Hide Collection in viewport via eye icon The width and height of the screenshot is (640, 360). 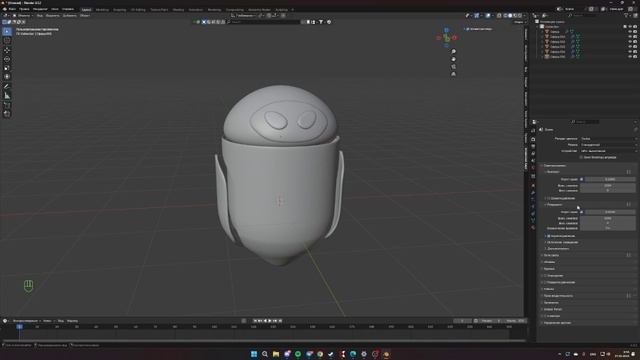[x=630, y=27]
